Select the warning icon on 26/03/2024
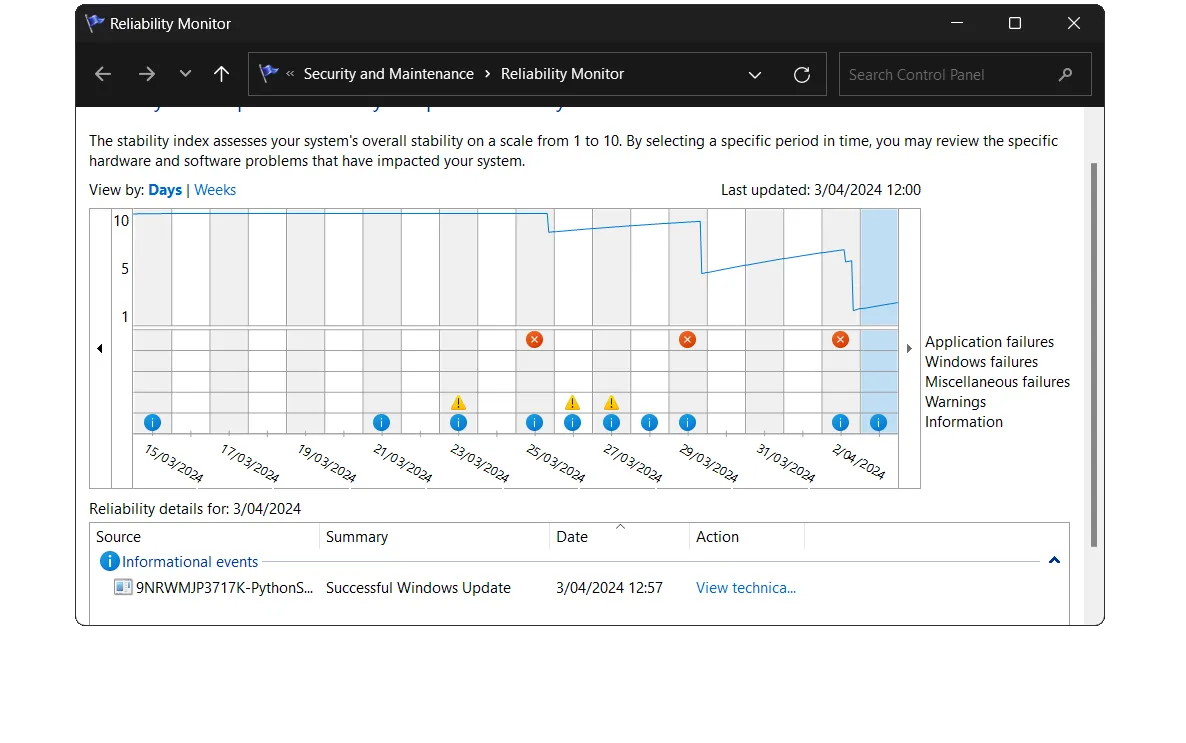This screenshot has width=1186, height=743. tap(573, 403)
